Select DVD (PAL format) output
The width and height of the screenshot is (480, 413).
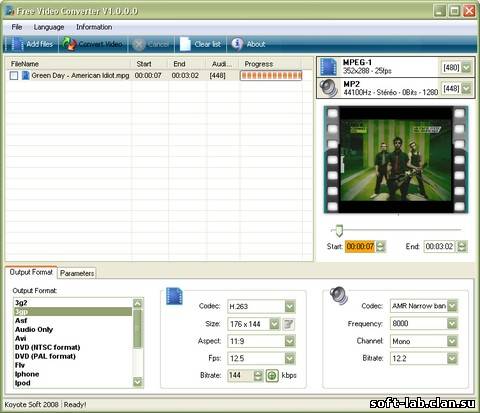coord(73,356)
